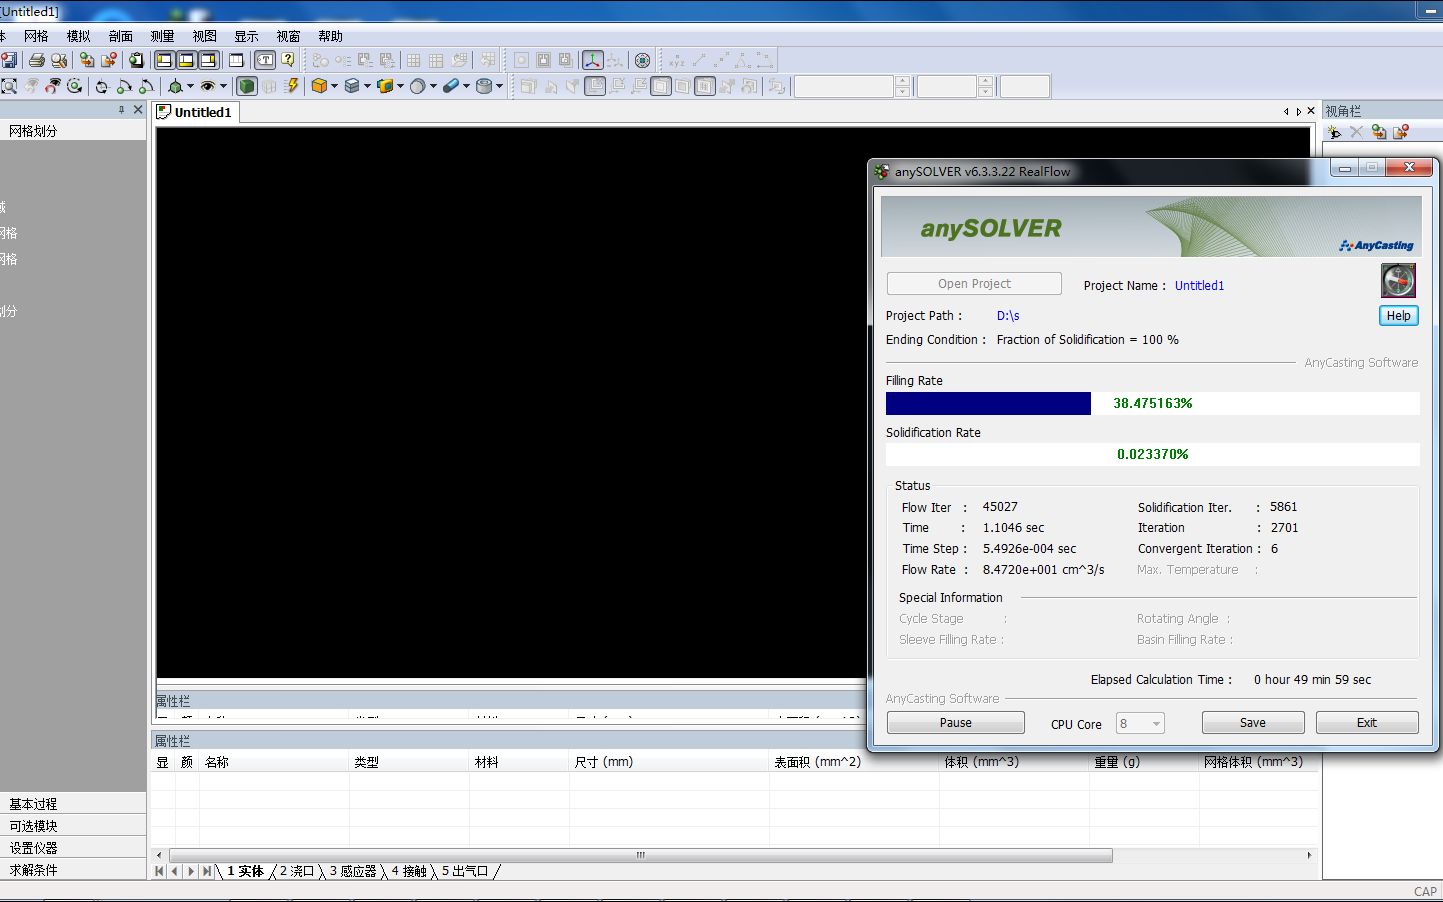Click the lightning bolt mesh generation icon
Screen dimensions: 1443x902
click(292, 86)
